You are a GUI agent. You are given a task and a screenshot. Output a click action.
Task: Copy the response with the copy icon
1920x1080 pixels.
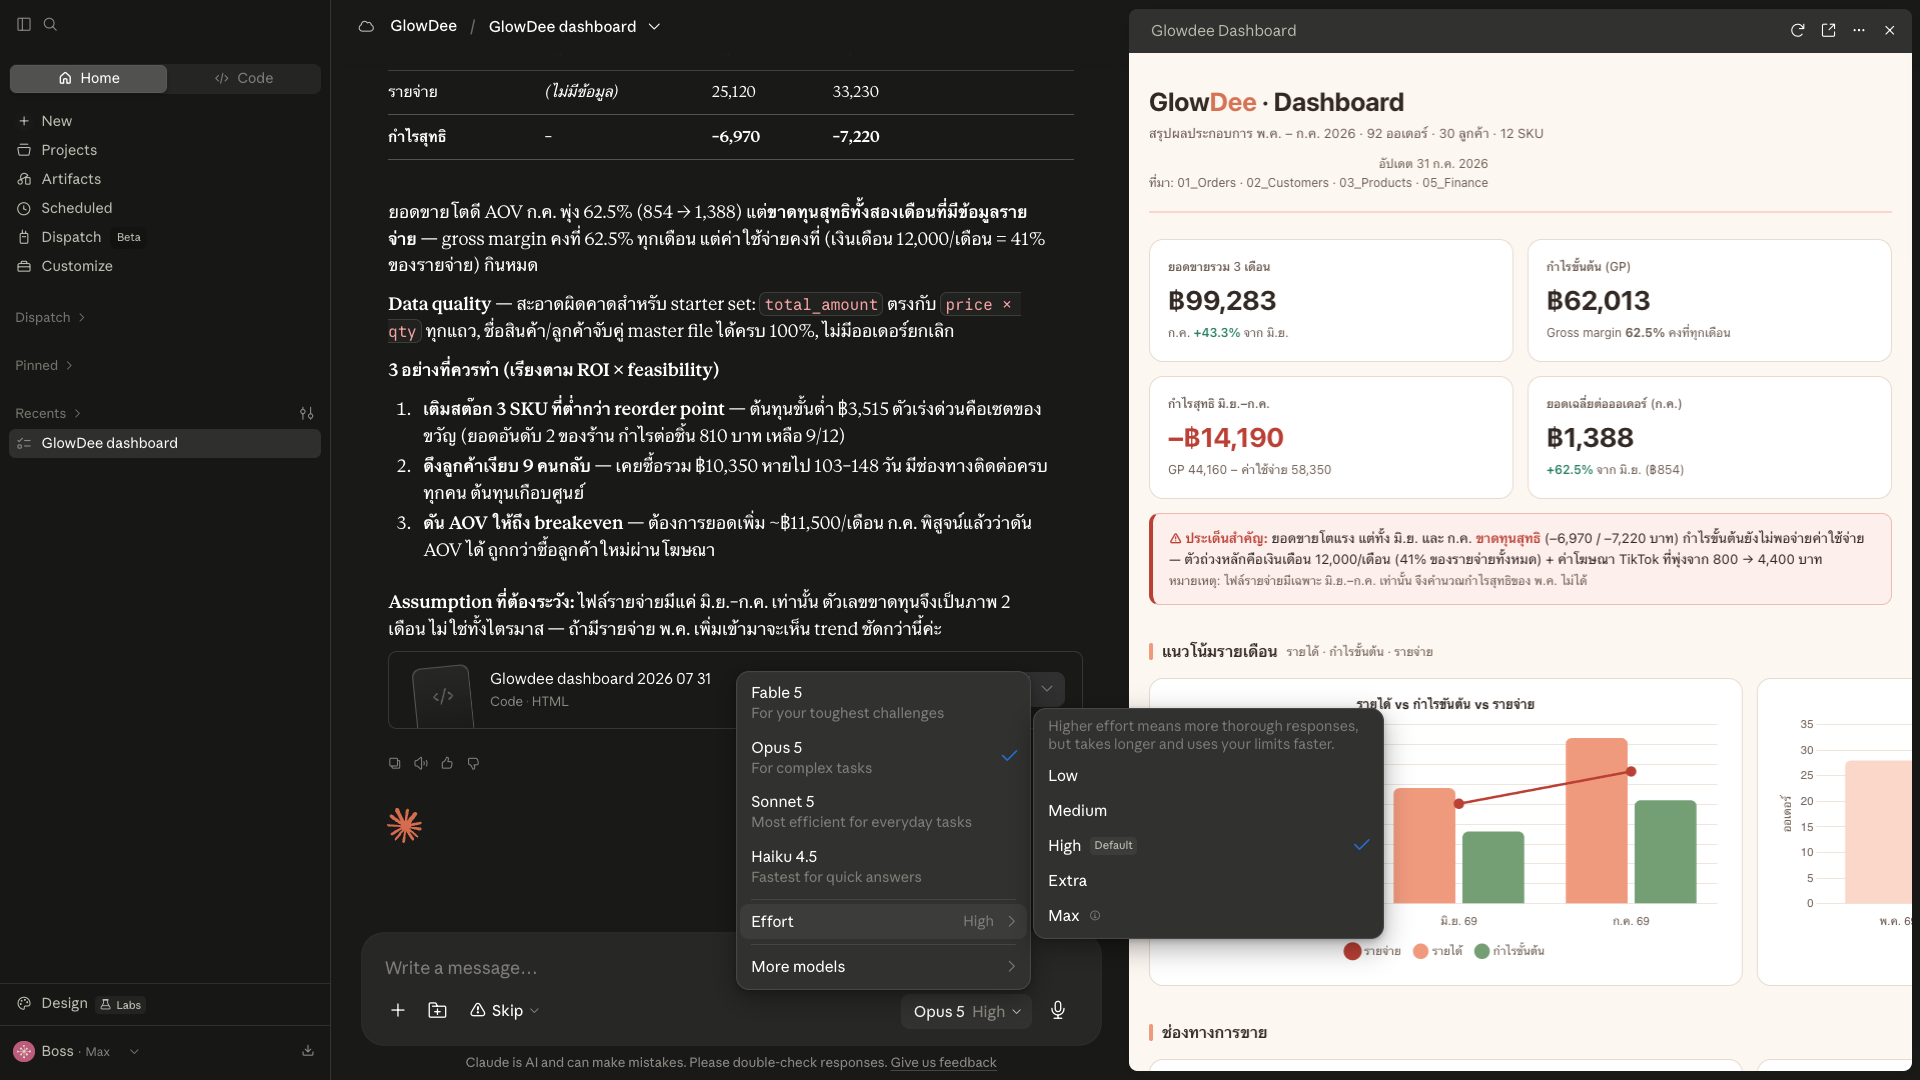coord(395,763)
